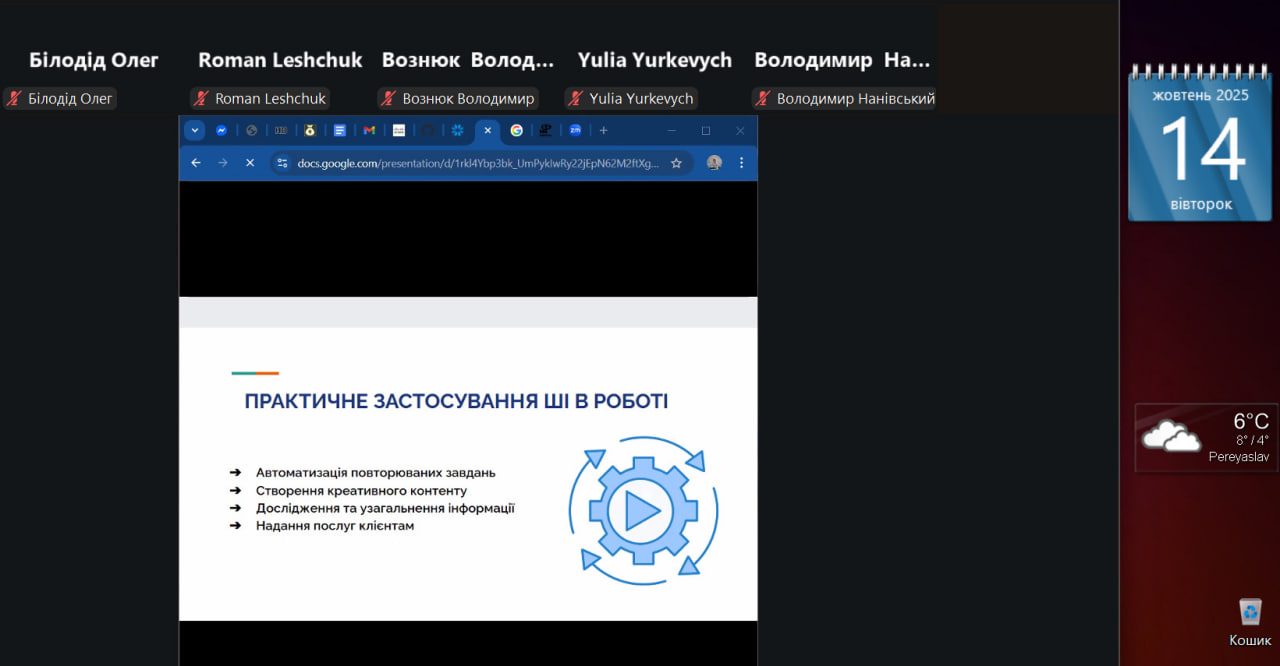Open the Zoom browser tab
The height and width of the screenshot is (666, 1280).
[575, 130]
